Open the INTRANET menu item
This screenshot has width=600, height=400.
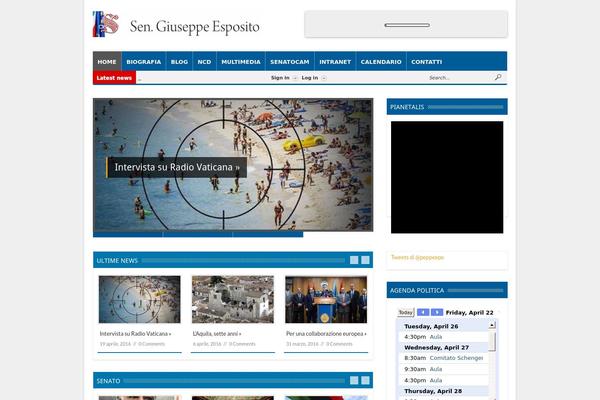[x=335, y=61]
